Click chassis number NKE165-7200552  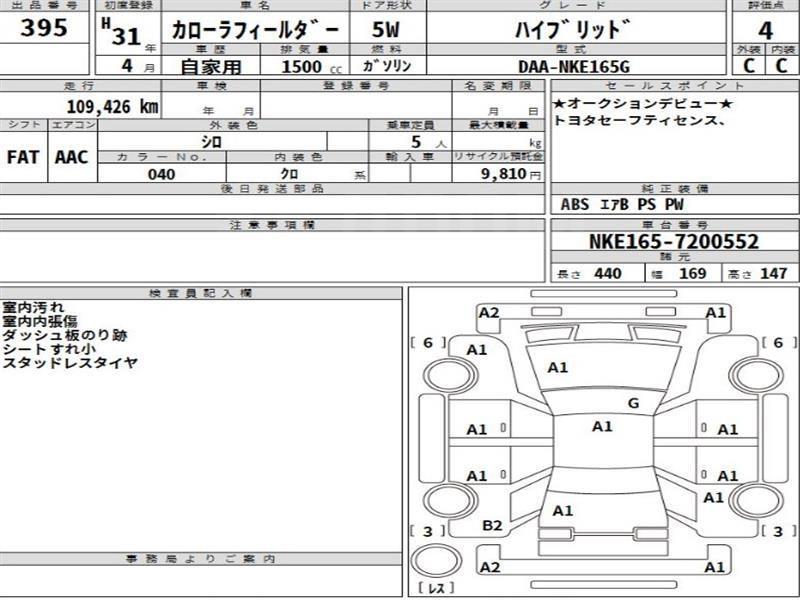[674, 241]
